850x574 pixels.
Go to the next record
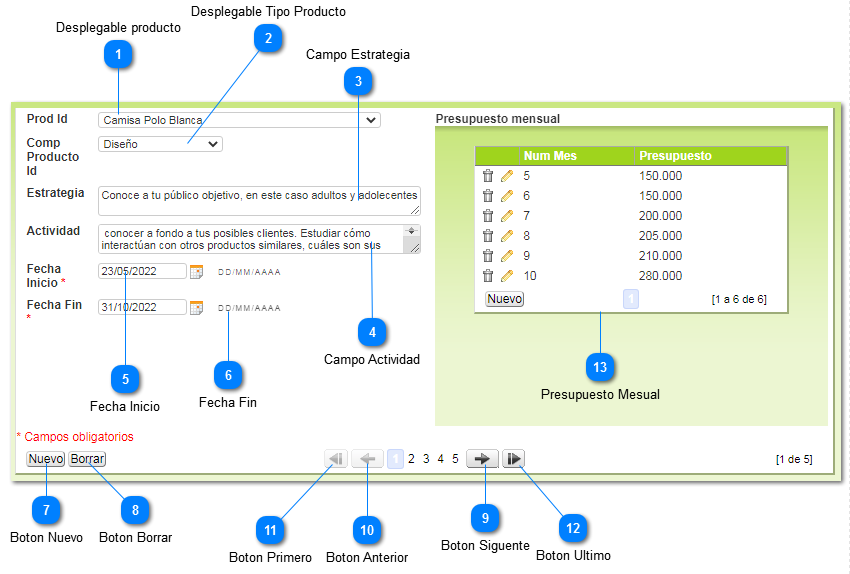tap(482, 459)
